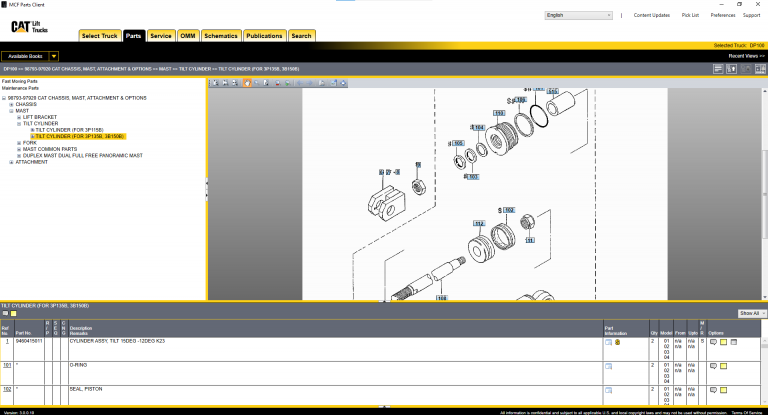The image size is (768, 415).
Task: Go to next diagram with the right arrow
Action: (x=310, y=83)
